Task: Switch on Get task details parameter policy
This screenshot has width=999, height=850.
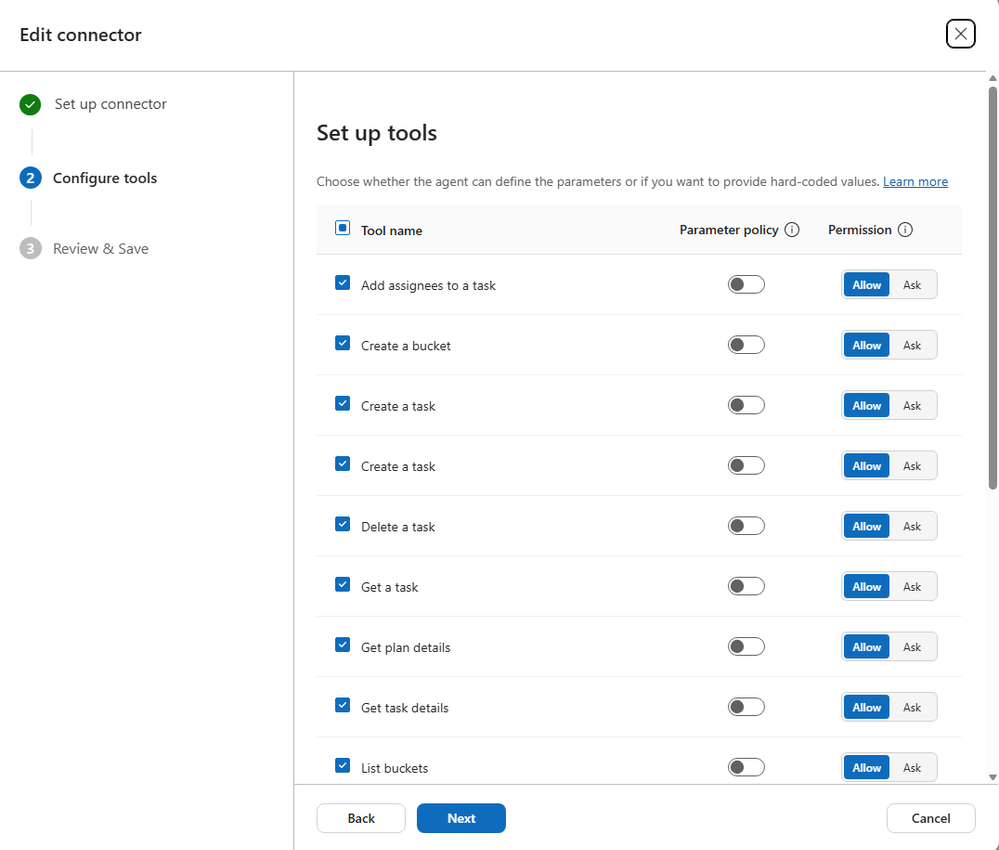Action: pyautogui.click(x=746, y=707)
